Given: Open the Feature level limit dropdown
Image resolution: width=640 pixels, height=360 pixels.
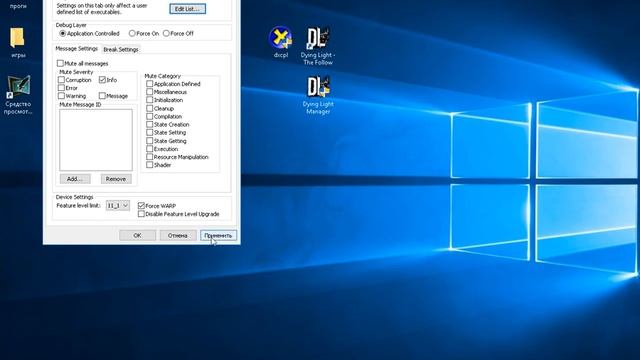Looking at the screenshot, I should point(118,205).
